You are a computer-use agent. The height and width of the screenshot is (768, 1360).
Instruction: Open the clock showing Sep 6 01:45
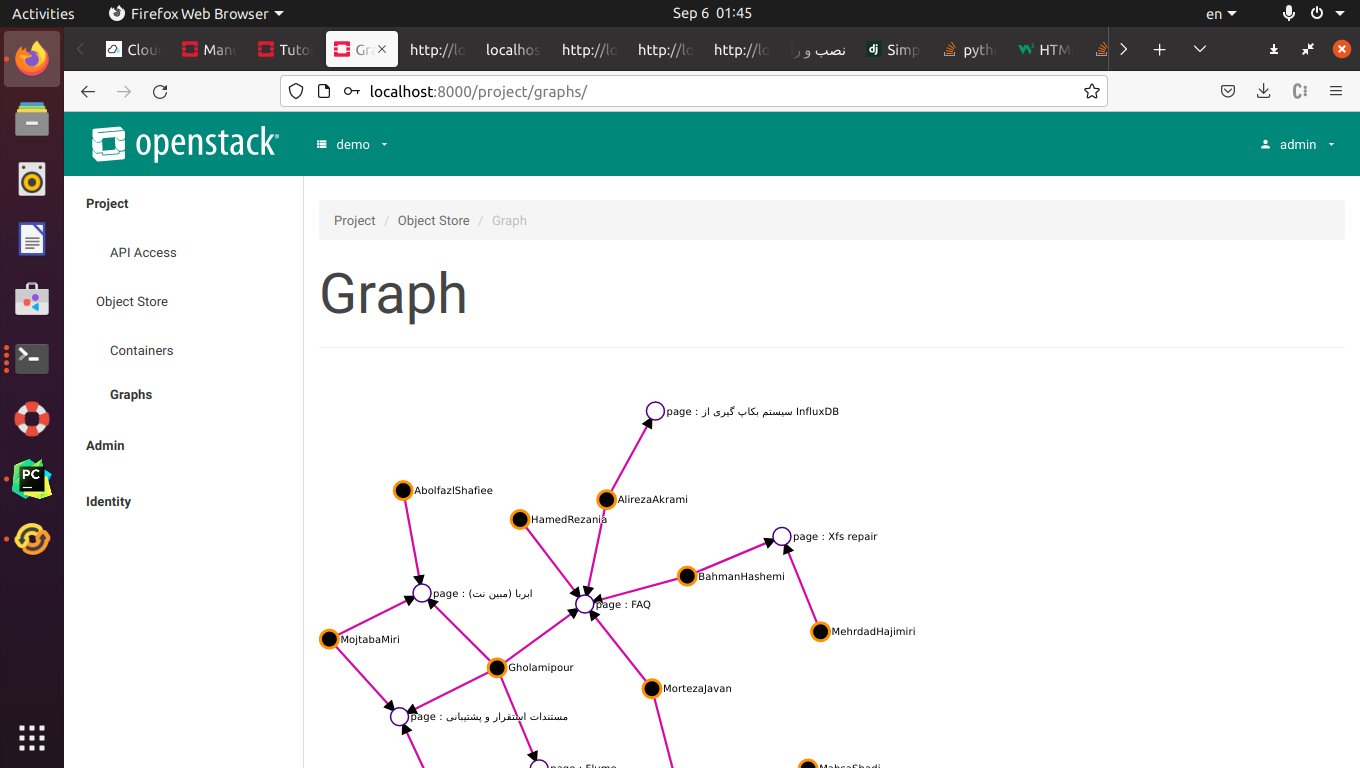712,13
